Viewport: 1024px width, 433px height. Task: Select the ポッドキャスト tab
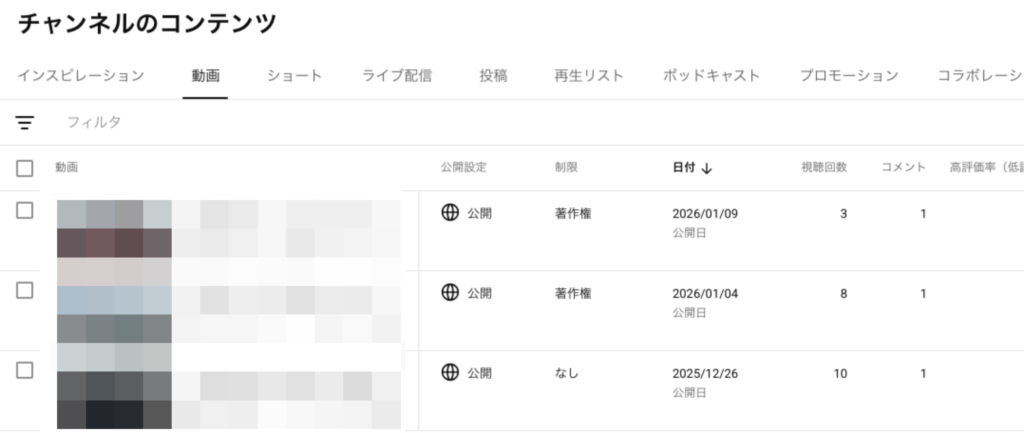coord(711,75)
